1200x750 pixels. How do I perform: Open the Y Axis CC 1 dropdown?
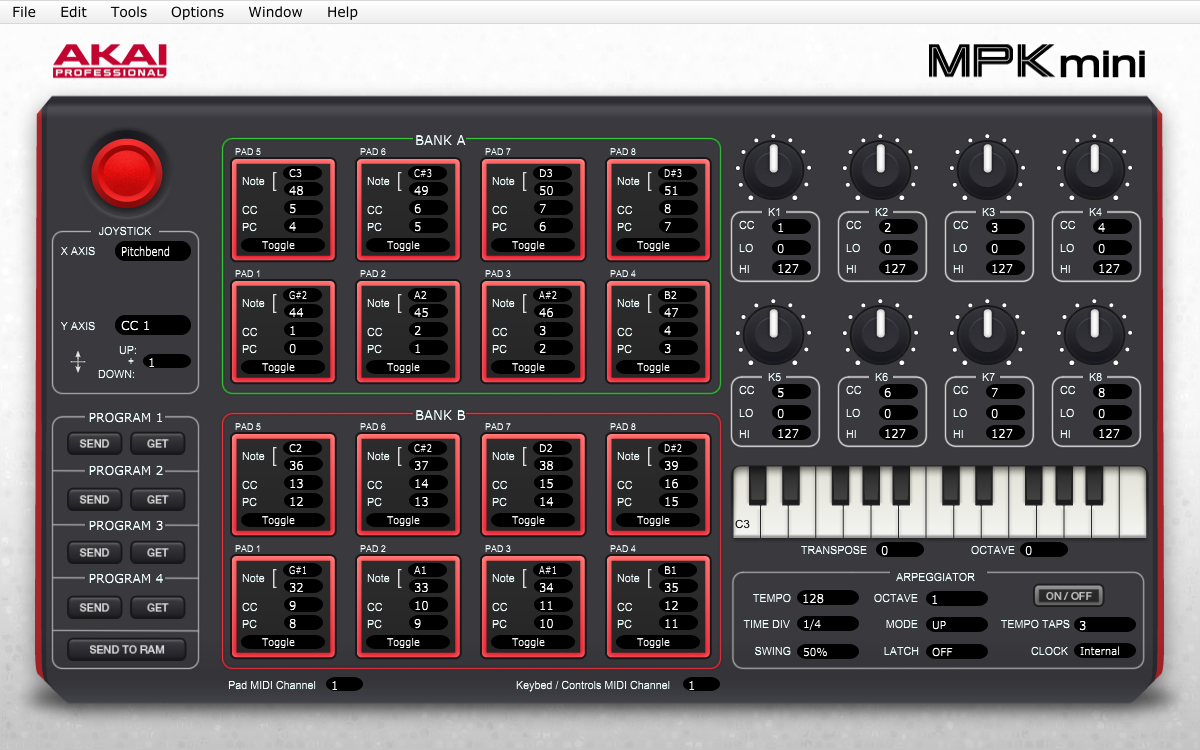point(152,325)
